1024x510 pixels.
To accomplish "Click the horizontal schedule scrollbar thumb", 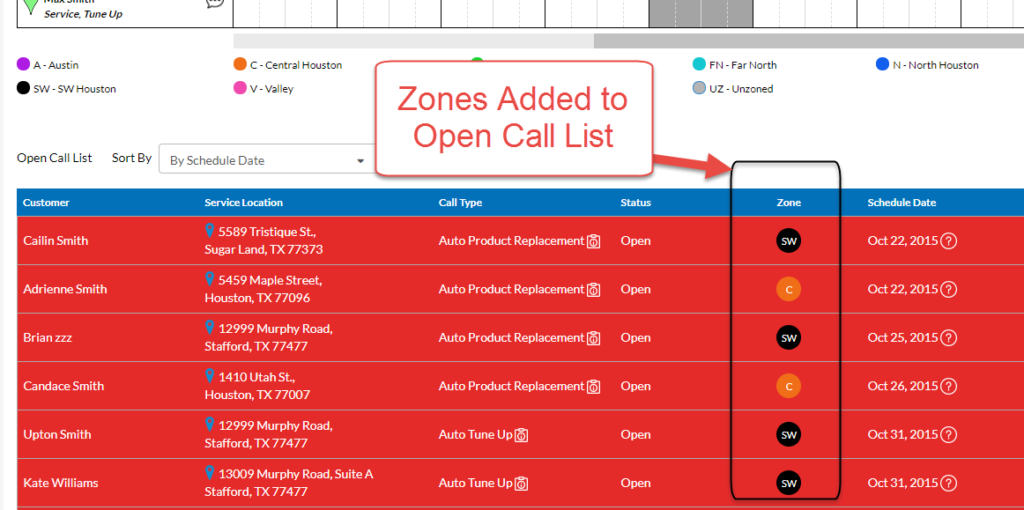I will click(x=808, y=41).
